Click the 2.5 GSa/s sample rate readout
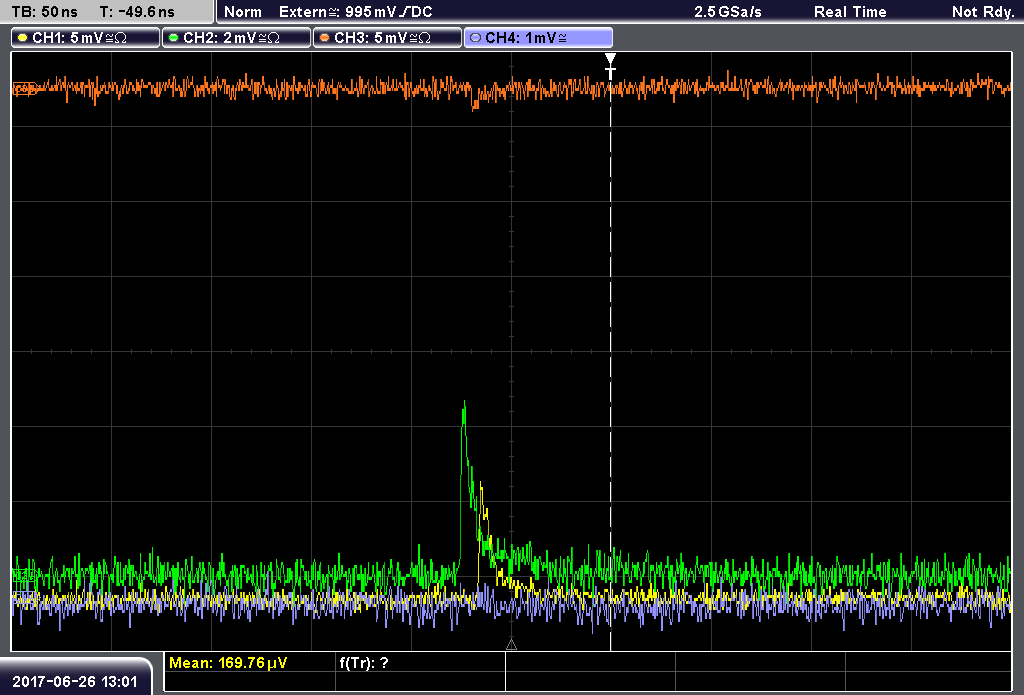The width and height of the screenshot is (1024, 695). click(728, 12)
